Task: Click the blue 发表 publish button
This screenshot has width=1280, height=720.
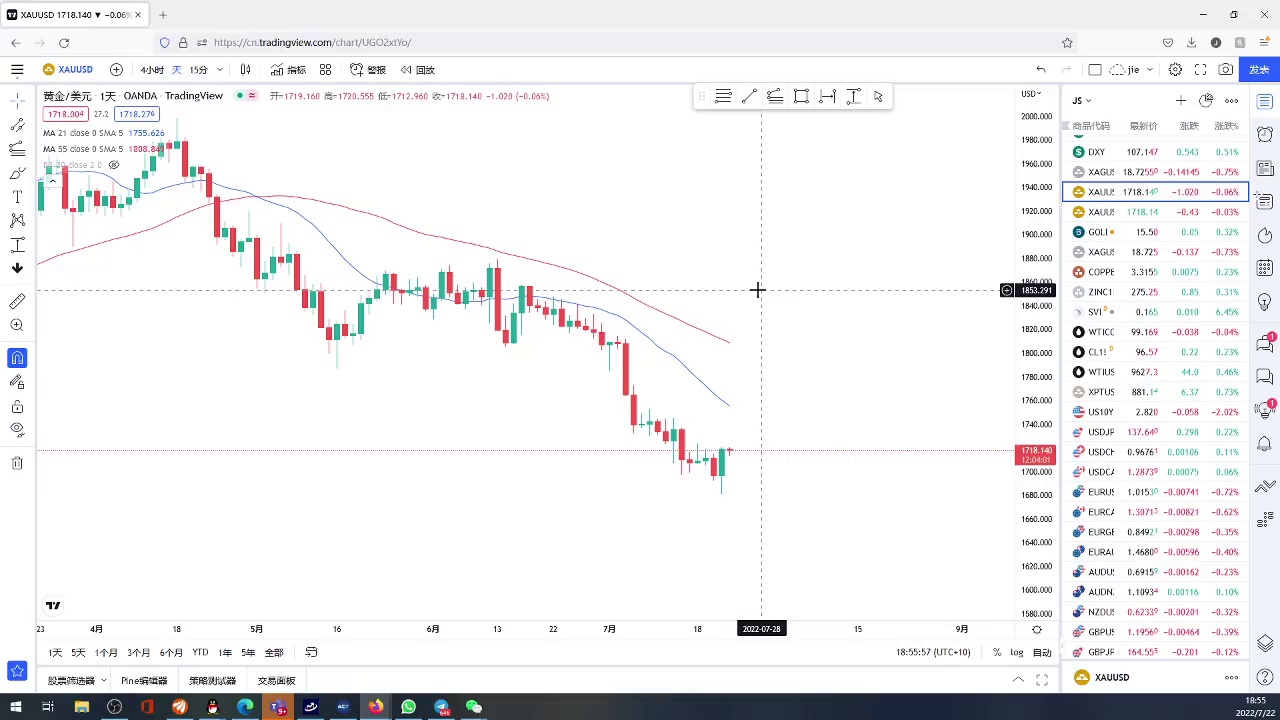Action: click(x=1259, y=70)
